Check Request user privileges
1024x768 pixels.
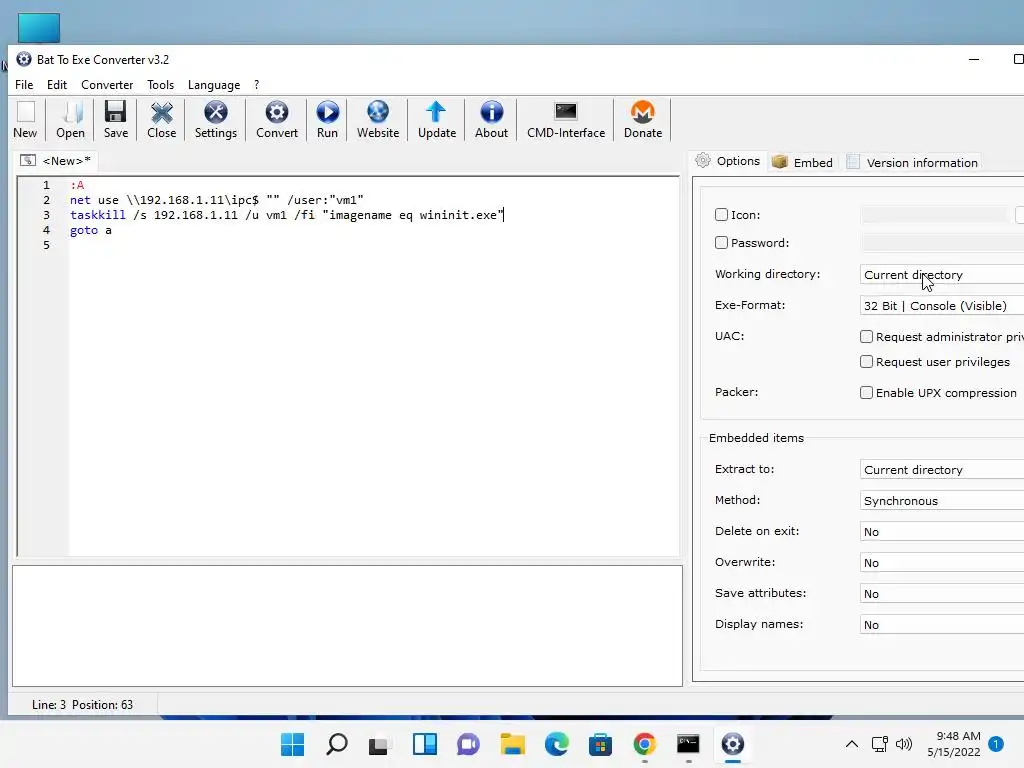click(866, 361)
